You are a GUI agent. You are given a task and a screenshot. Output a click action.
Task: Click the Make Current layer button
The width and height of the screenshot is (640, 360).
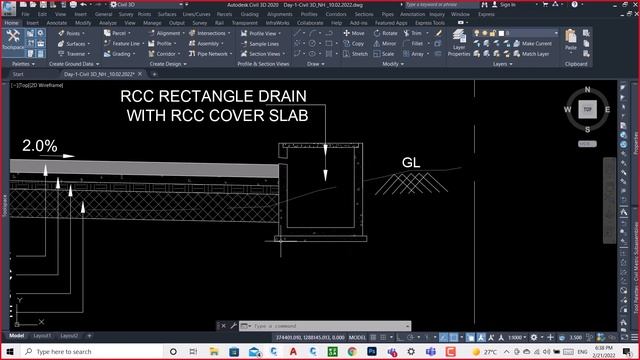coord(533,43)
